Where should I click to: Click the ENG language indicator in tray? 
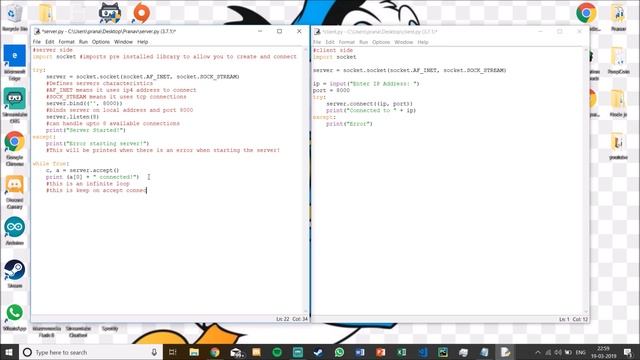tap(580, 352)
